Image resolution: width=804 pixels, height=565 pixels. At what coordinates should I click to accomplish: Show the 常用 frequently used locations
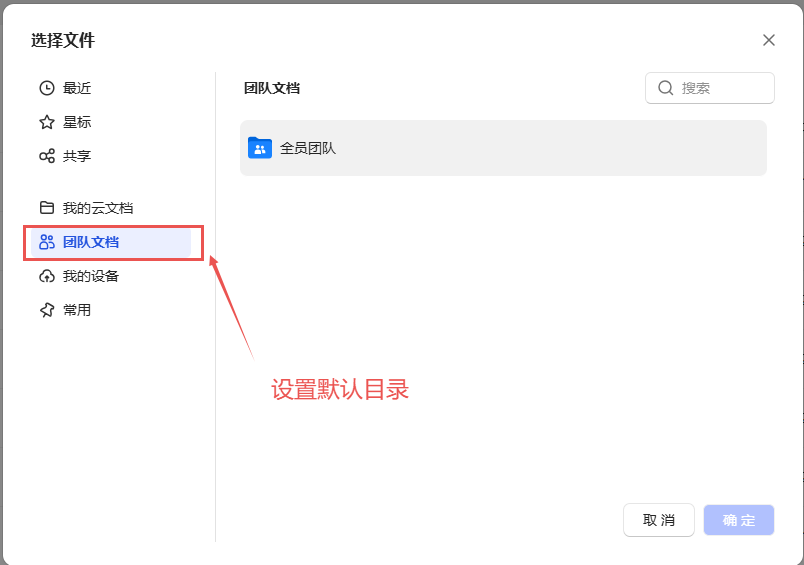click(x=77, y=310)
